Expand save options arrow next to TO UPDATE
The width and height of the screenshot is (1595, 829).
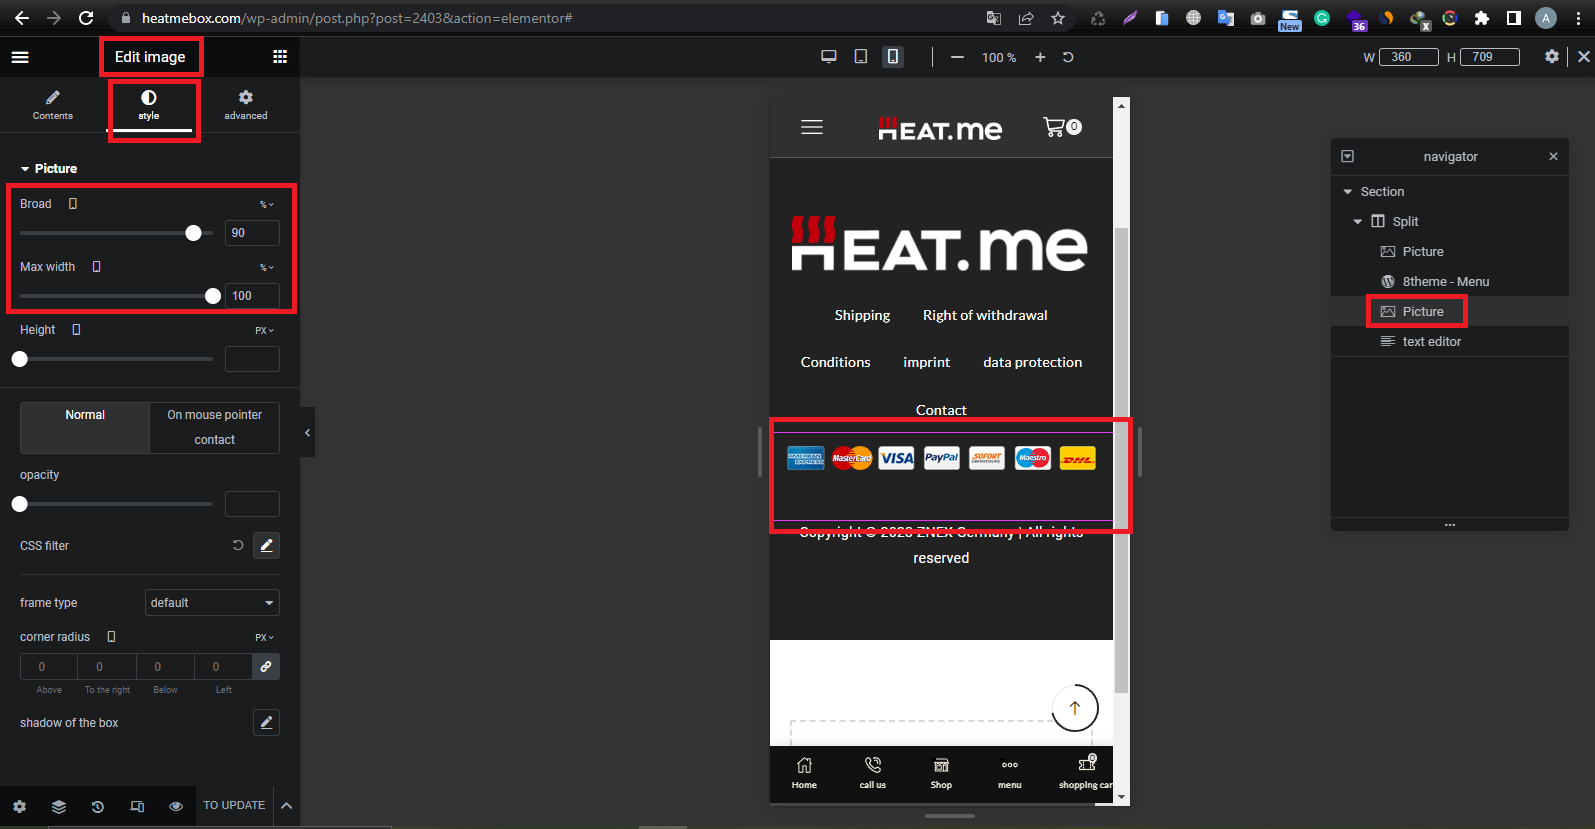[x=286, y=806]
